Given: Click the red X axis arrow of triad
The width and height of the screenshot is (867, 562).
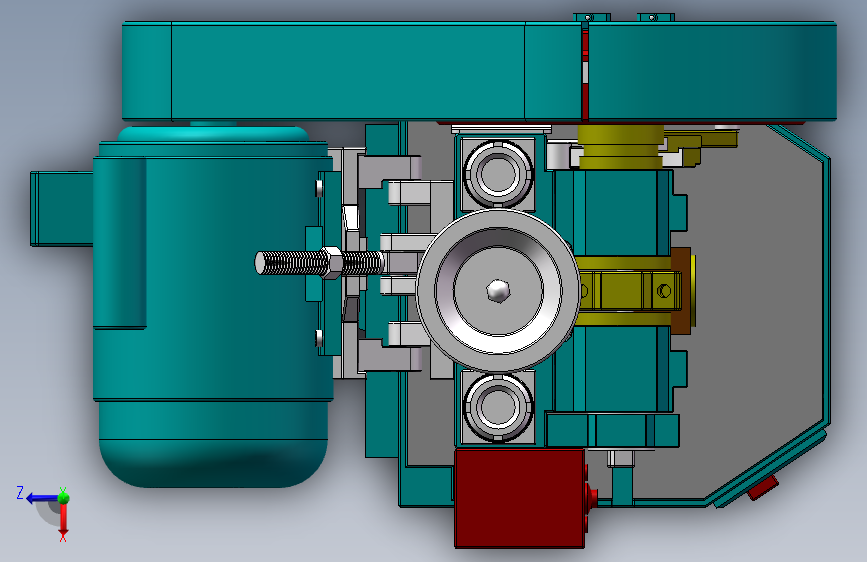Looking at the screenshot, I should [64, 519].
